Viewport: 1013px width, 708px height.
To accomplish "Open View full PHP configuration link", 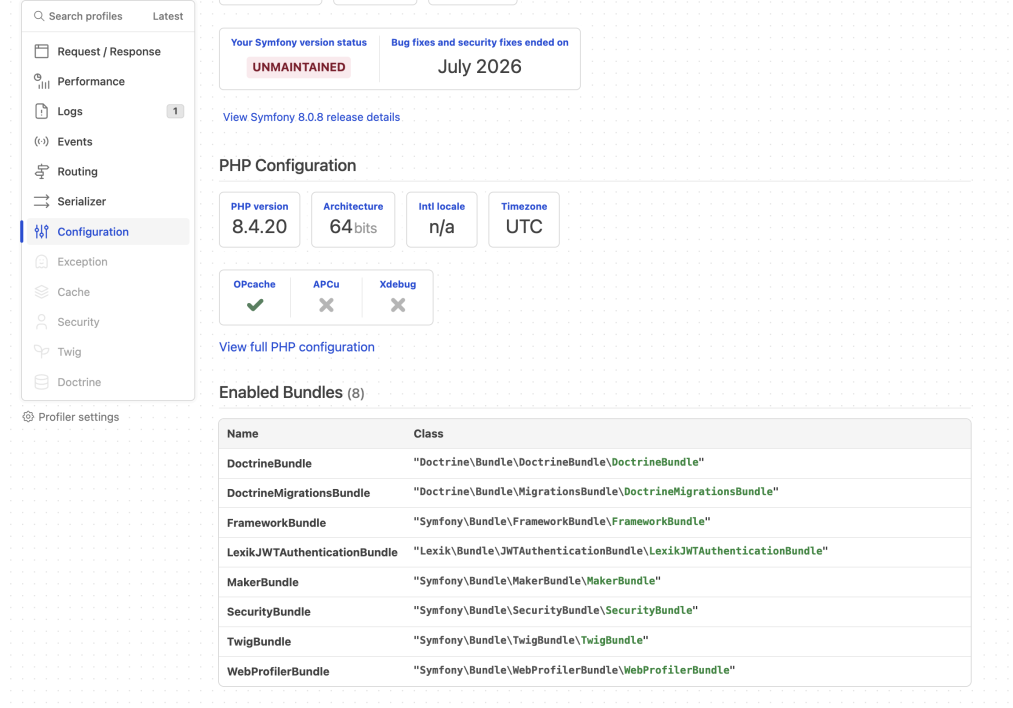I will click(x=297, y=347).
